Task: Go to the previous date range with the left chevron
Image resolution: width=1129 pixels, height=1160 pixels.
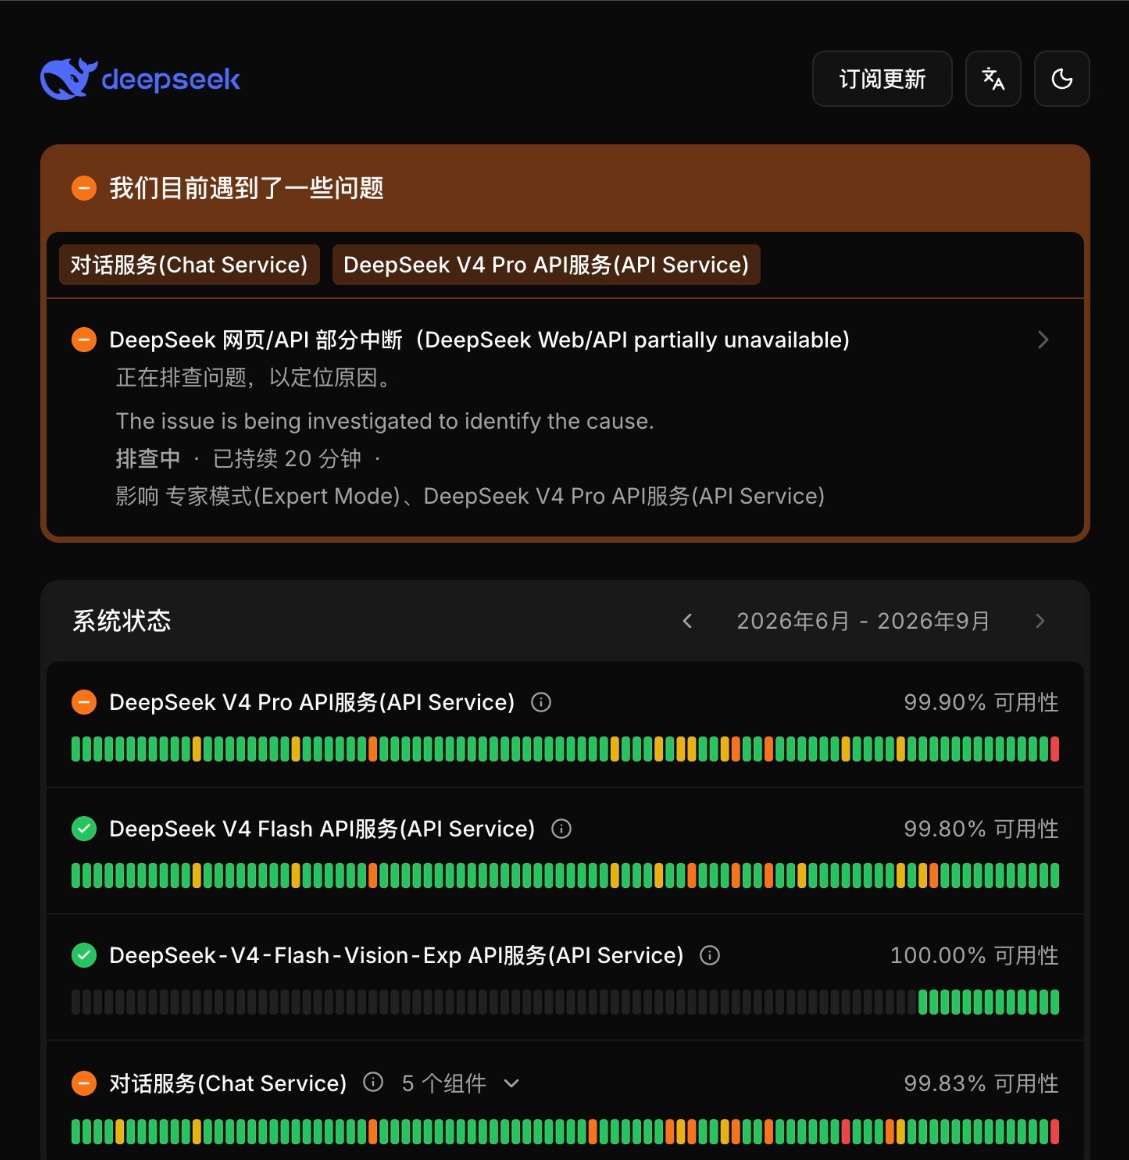Action: (687, 621)
